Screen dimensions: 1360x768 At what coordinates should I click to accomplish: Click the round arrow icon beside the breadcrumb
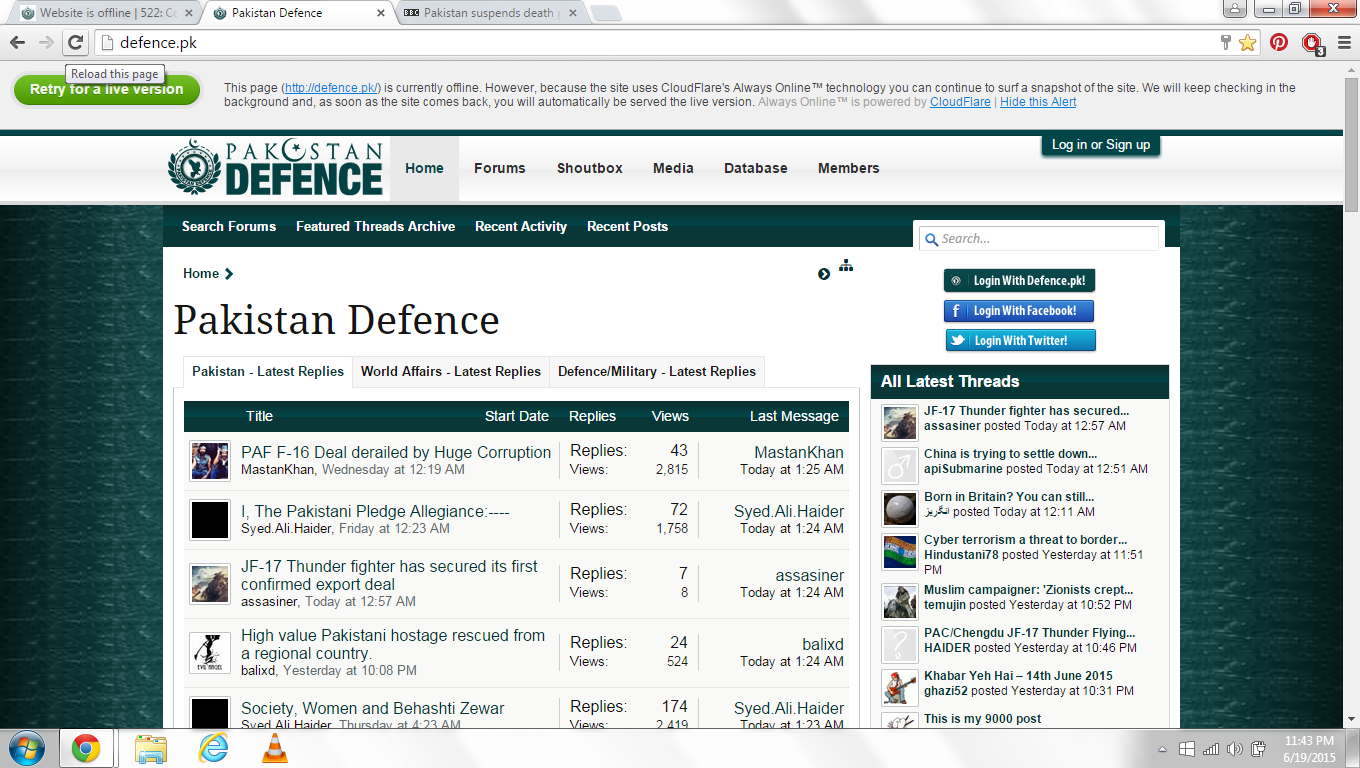click(x=824, y=274)
